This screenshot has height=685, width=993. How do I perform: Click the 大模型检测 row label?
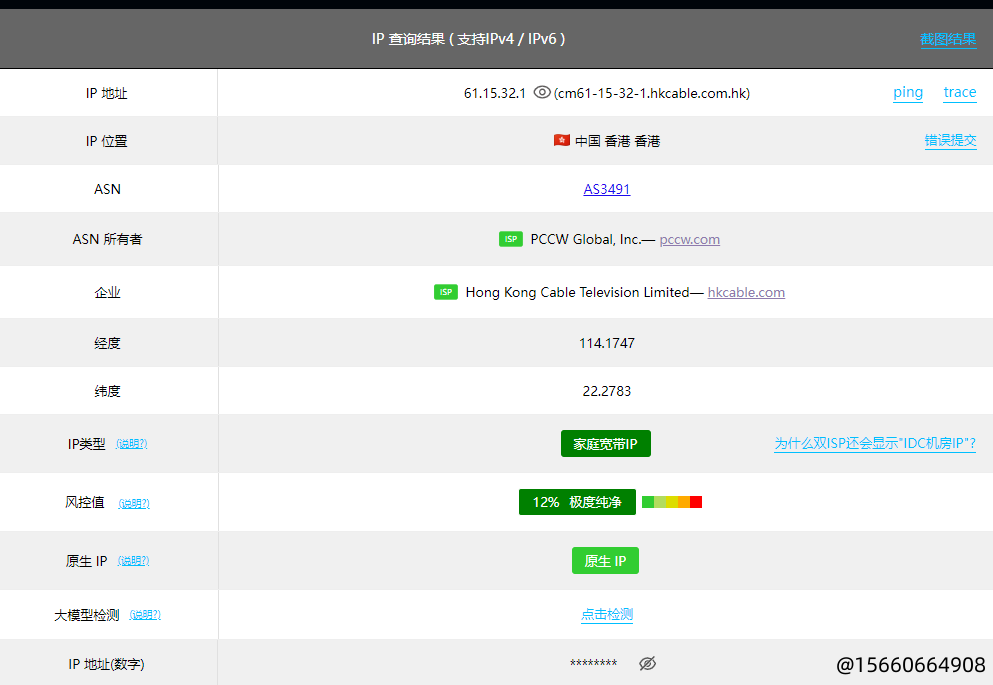pyautogui.click(x=86, y=615)
